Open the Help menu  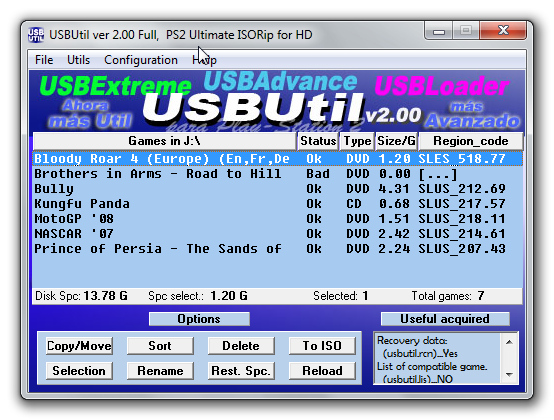click(x=205, y=60)
